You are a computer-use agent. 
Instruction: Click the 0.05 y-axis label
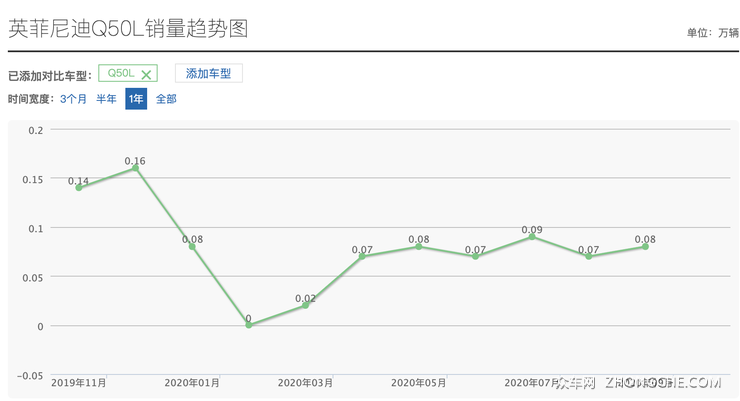[33, 277]
